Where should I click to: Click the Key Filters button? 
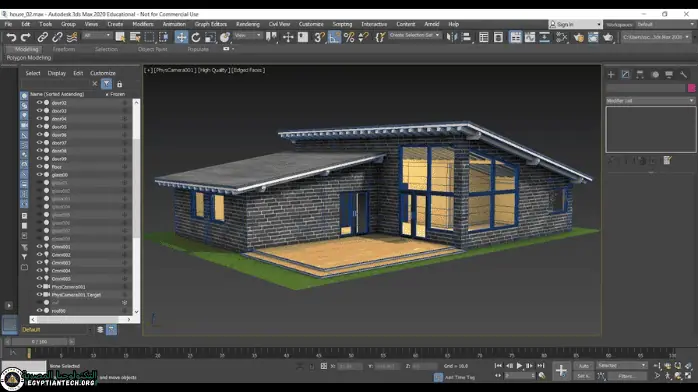[x=626, y=376]
